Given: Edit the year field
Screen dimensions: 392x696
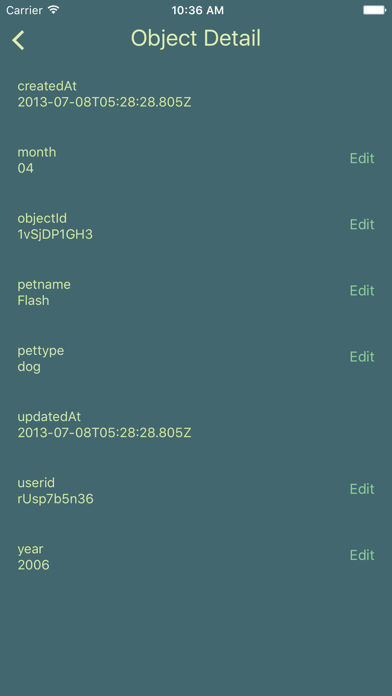Looking at the screenshot, I should [x=362, y=555].
